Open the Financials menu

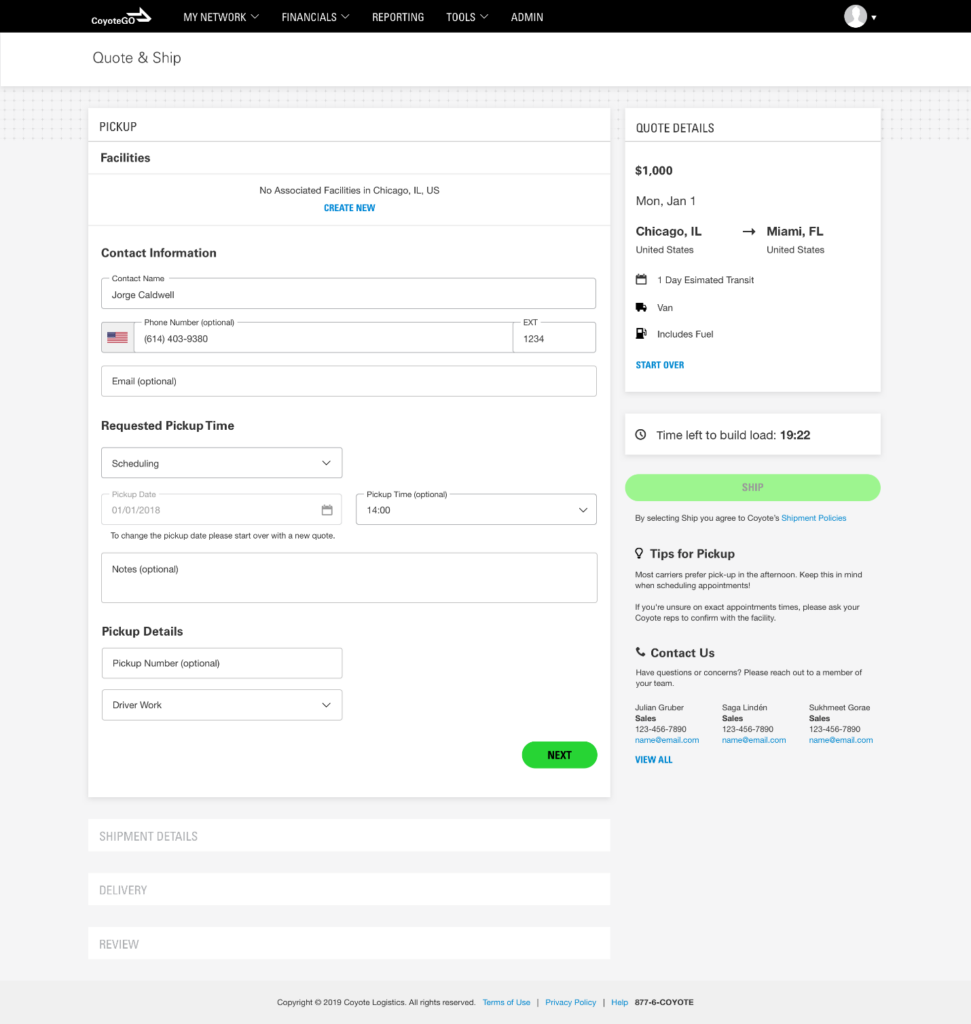coord(315,17)
